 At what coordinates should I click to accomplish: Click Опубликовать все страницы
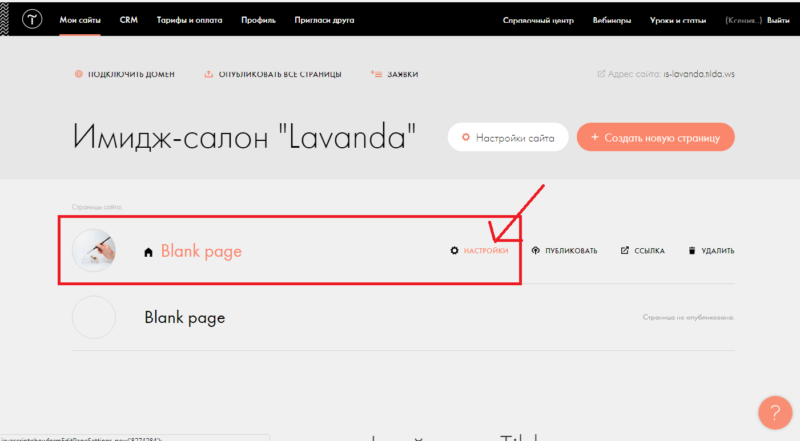(280, 74)
